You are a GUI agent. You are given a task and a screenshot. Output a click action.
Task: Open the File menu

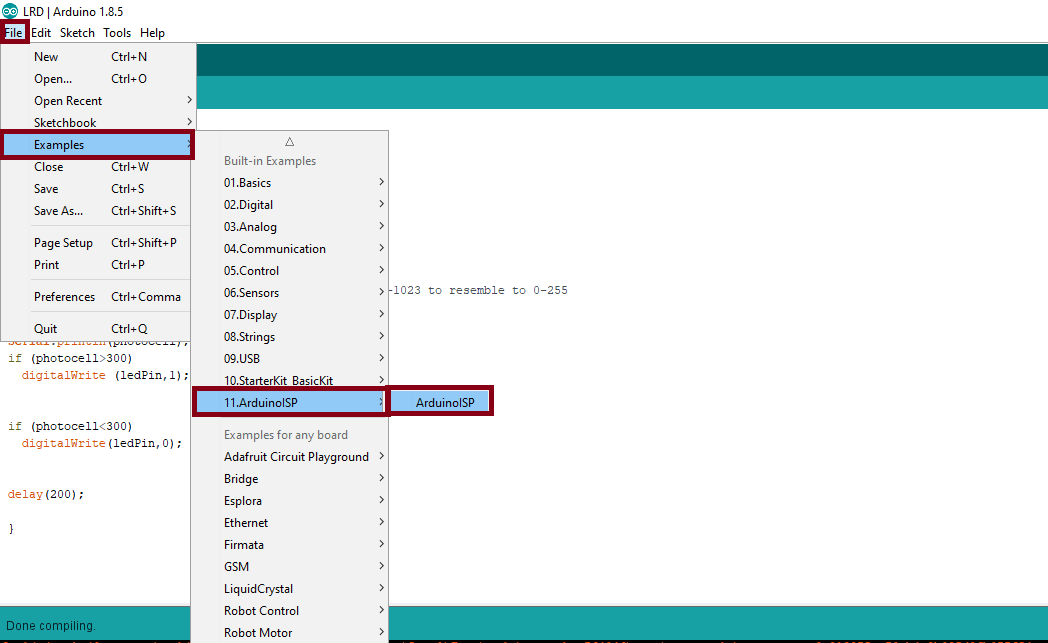(13, 33)
